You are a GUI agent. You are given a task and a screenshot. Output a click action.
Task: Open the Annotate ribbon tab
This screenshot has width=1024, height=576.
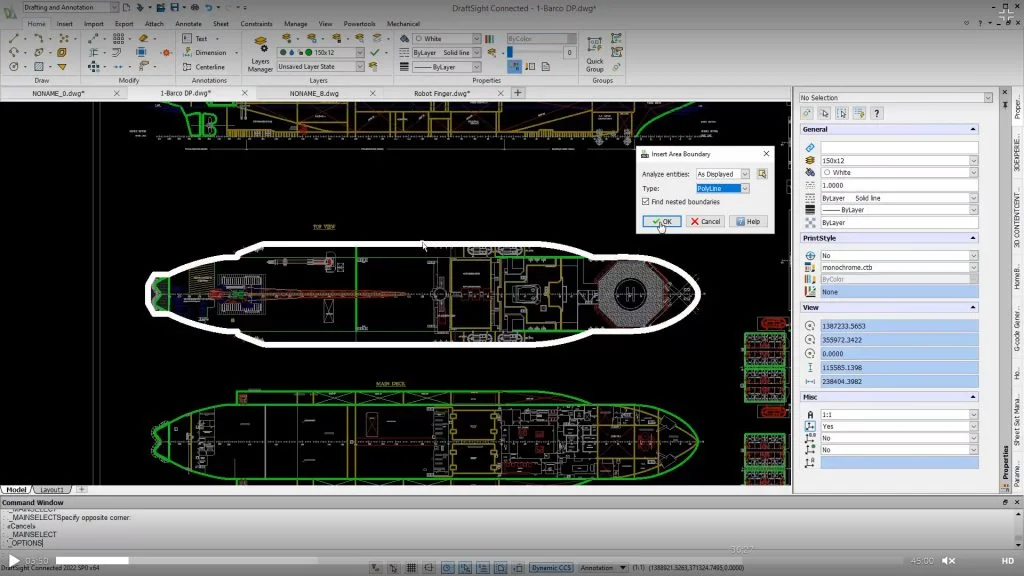[x=188, y=23]
